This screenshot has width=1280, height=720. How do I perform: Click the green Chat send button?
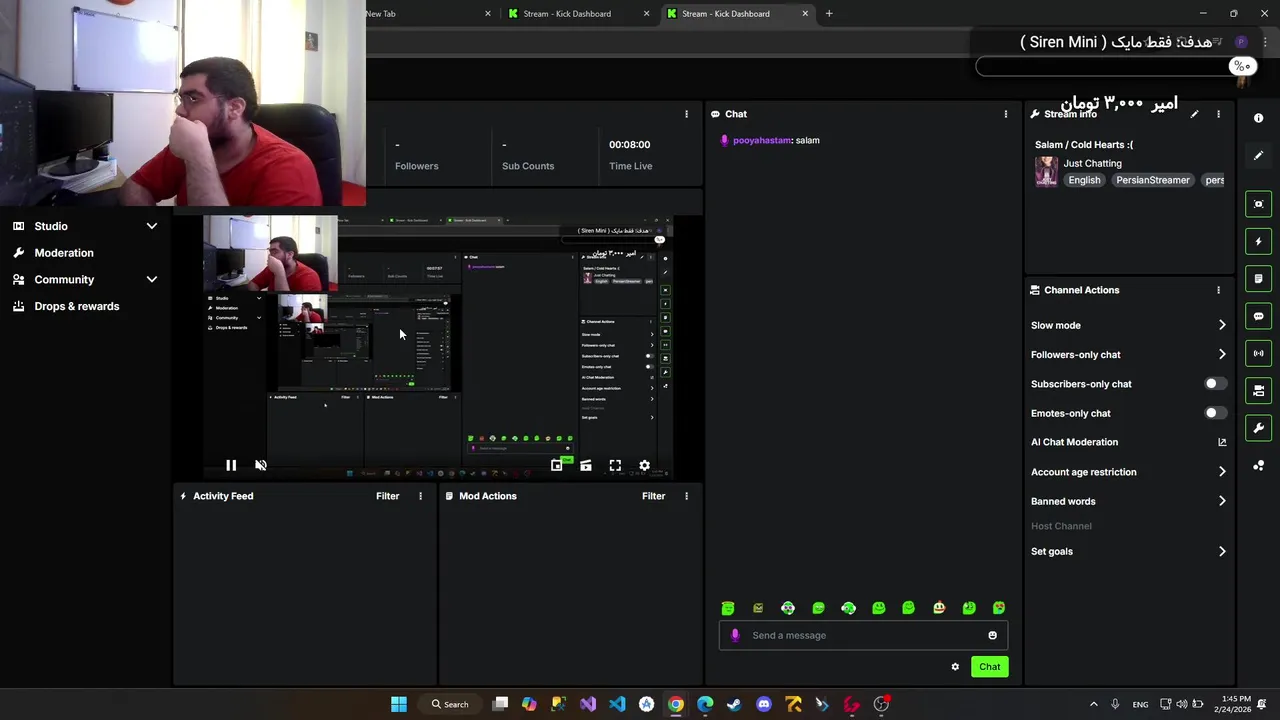[989, 667]
